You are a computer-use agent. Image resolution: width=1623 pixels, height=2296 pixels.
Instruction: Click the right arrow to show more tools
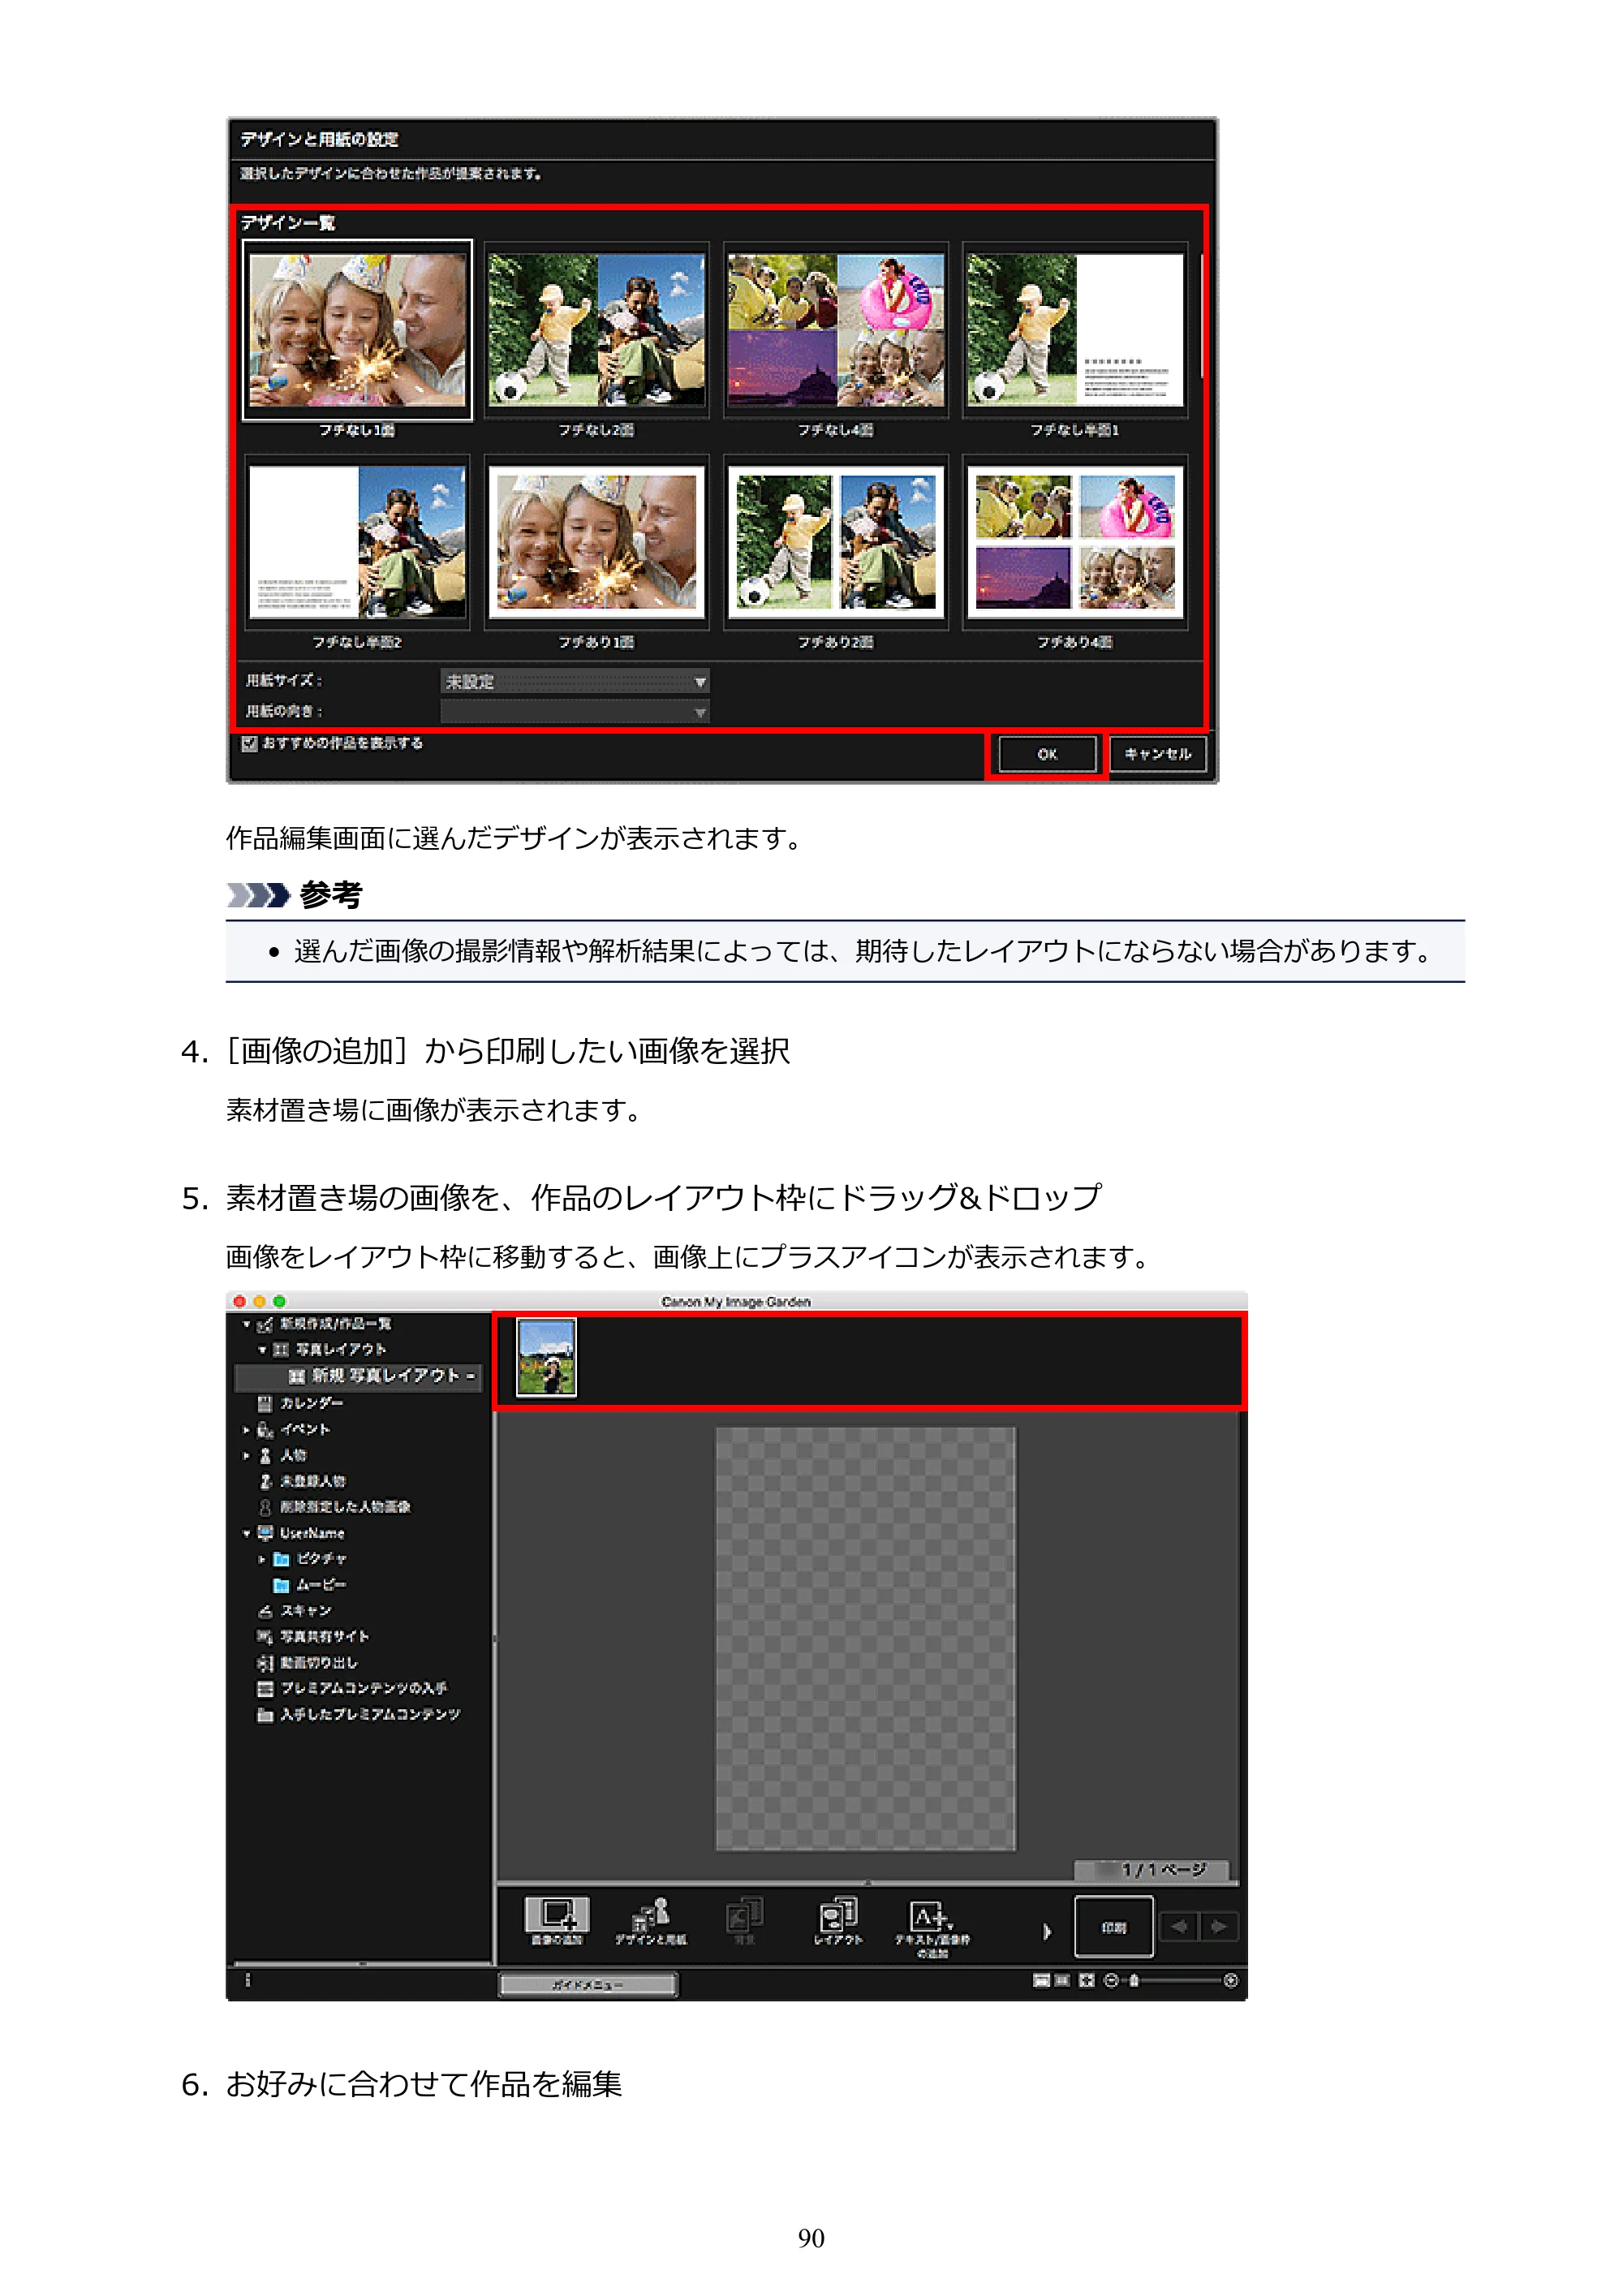coord(1047,1931)
